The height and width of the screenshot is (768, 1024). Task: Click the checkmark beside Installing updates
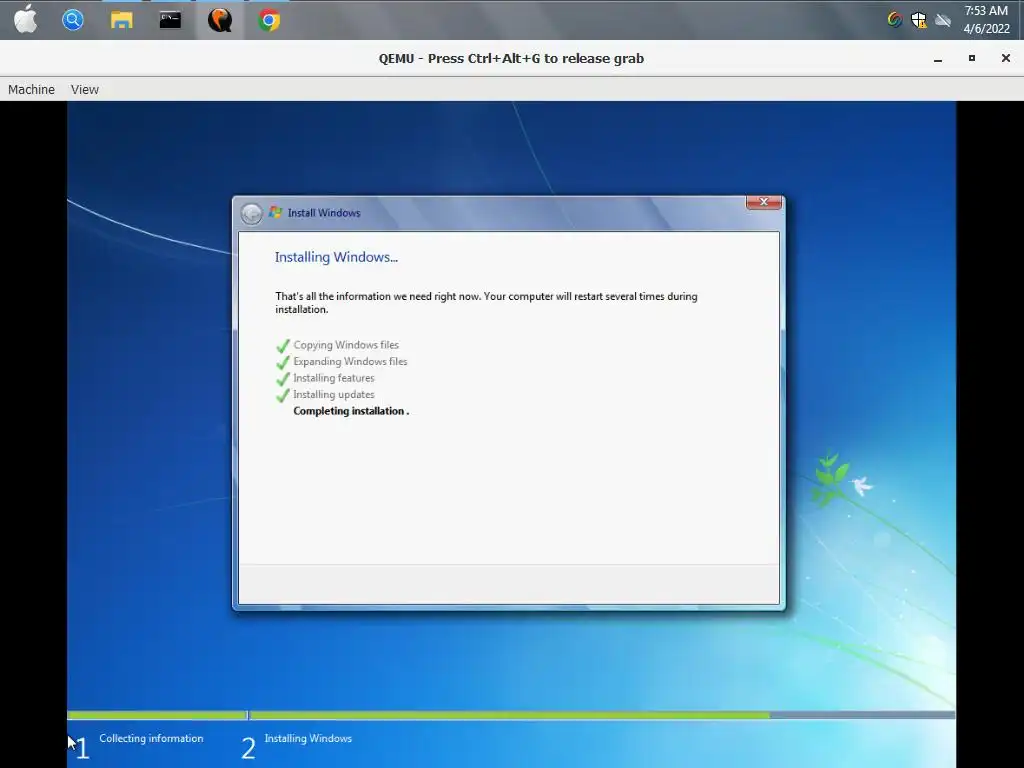[283, 395]
